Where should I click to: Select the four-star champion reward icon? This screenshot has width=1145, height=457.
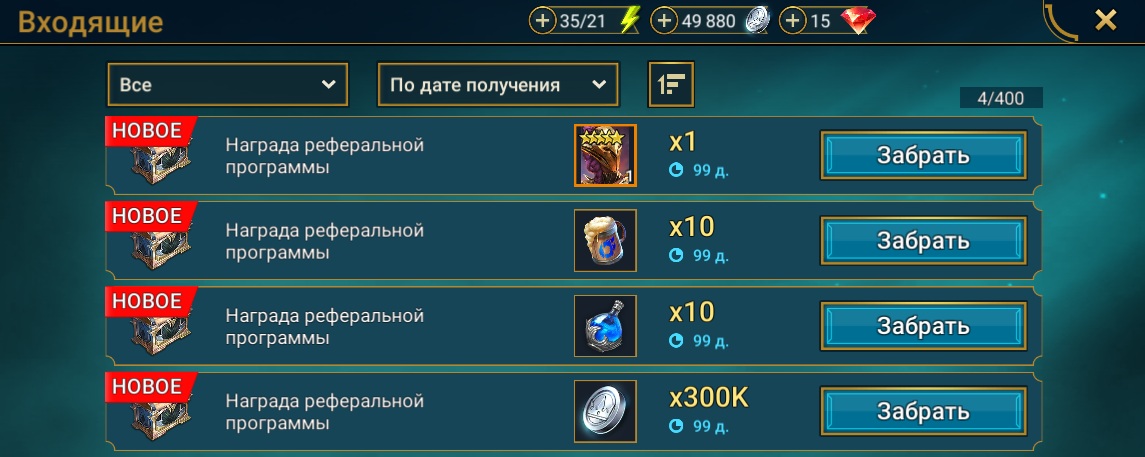point(605,155)
